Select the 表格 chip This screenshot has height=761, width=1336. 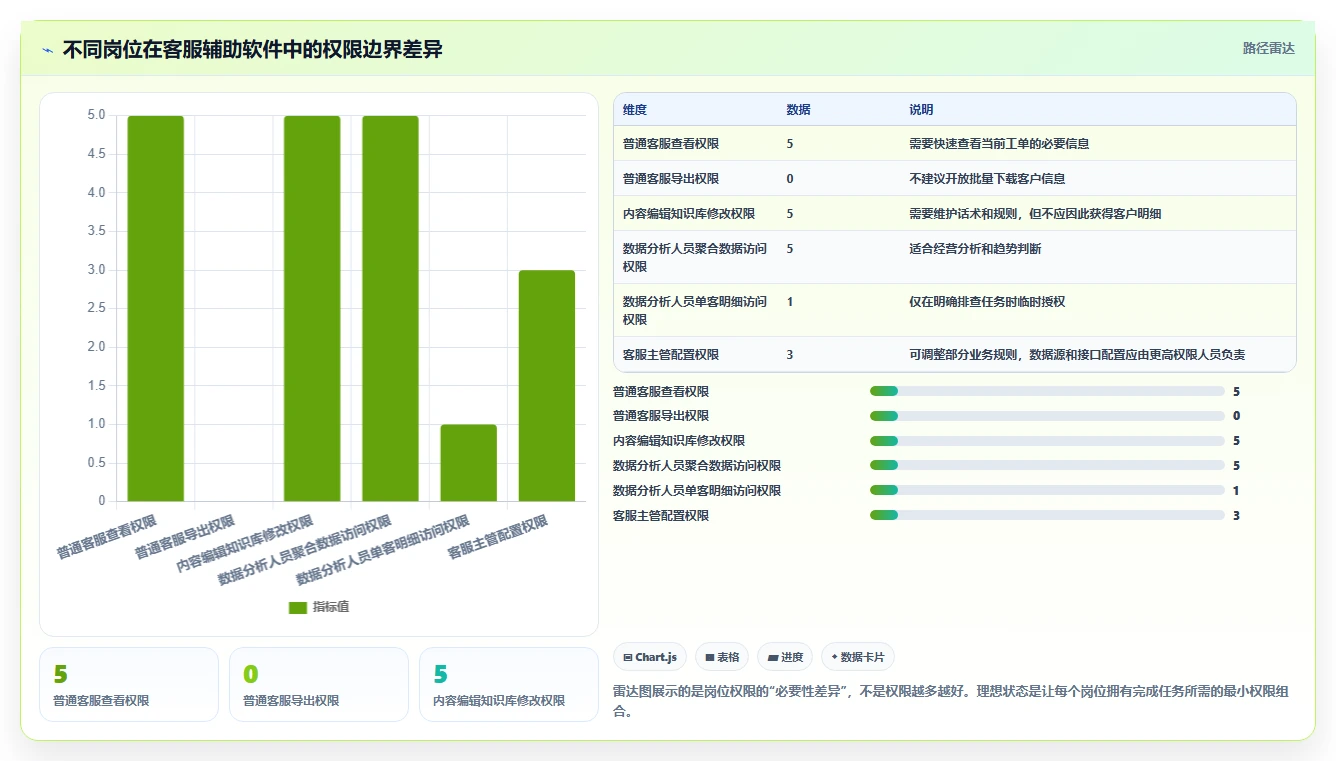(722, 657)
